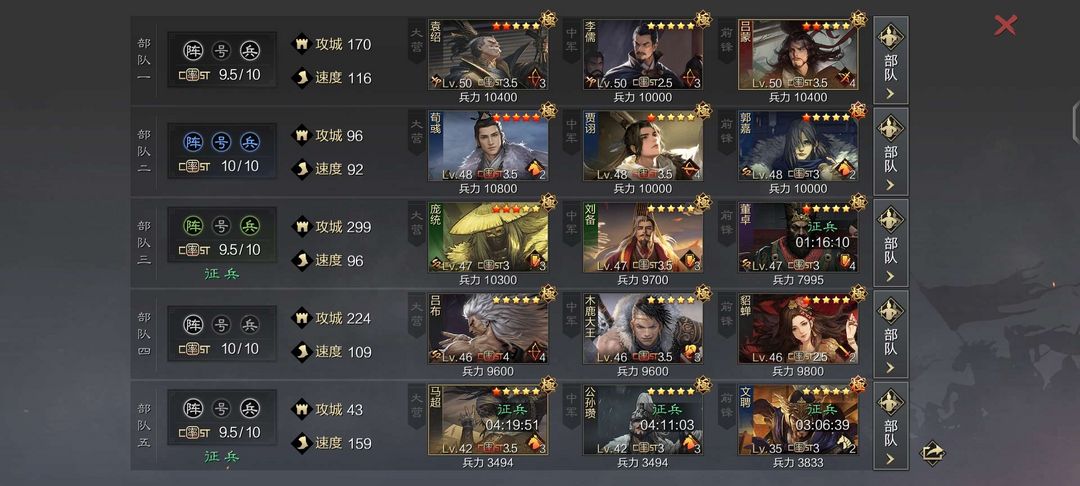This screenshot has height=486, width=1080.
Task: Open 吕布's general portrait card
Action: (488, 328)
